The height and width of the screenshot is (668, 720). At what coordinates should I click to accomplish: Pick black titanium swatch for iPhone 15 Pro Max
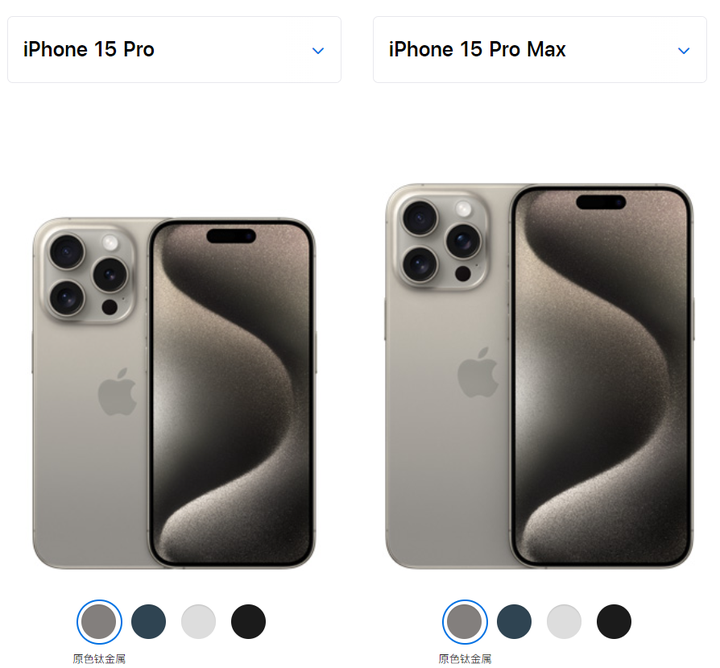(x=614, y=622)
